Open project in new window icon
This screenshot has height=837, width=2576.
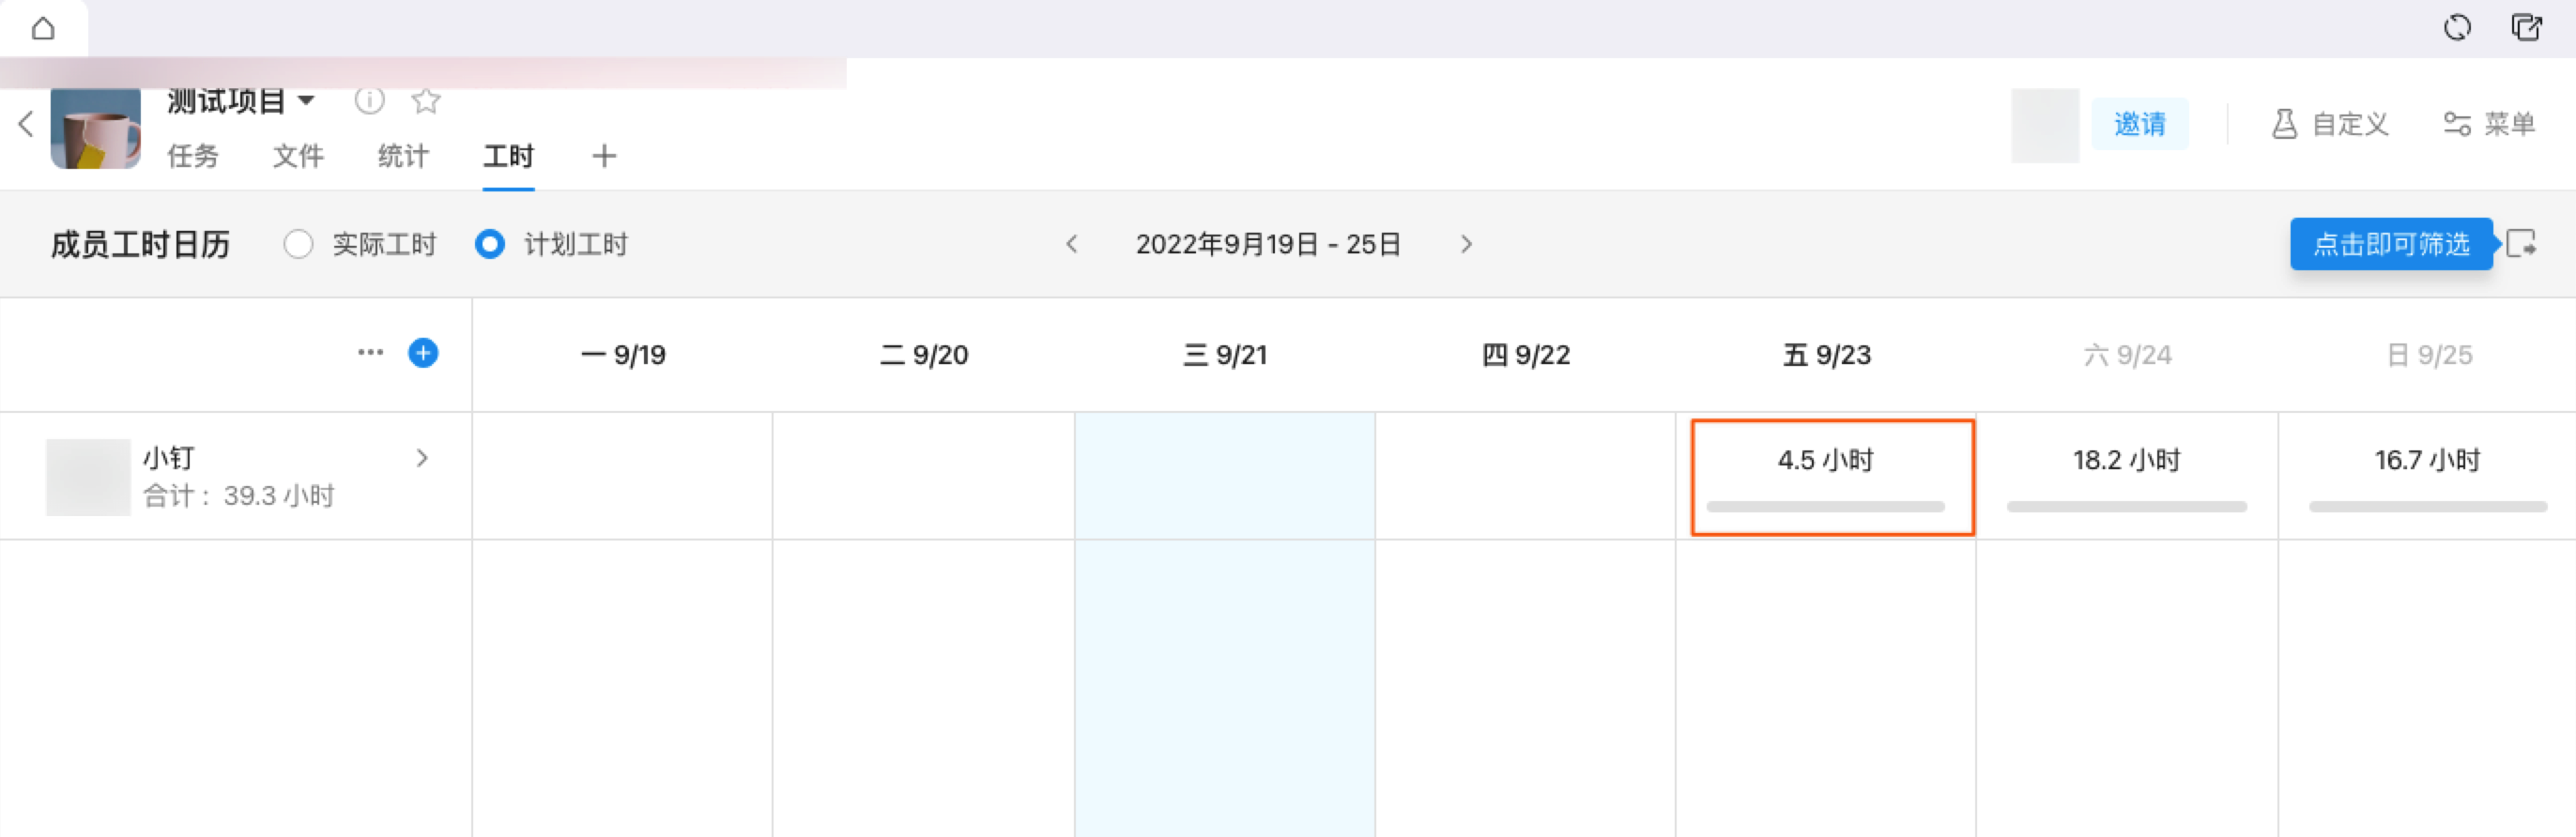pyautogui.click(x=2526, y=28)
